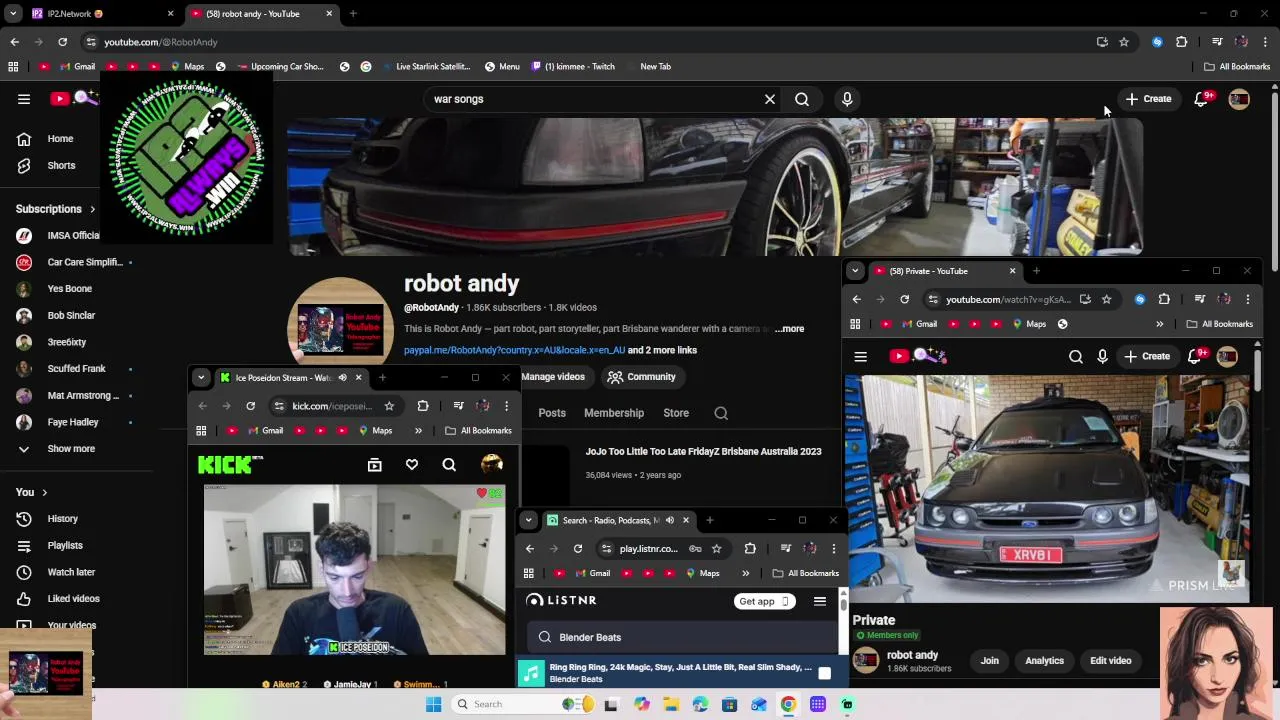The width and height of the screenshot is (1280, 720).
Task: Show hidden bookmarks in Kick window
Action: pyautogui.click(x=418, y=431)
